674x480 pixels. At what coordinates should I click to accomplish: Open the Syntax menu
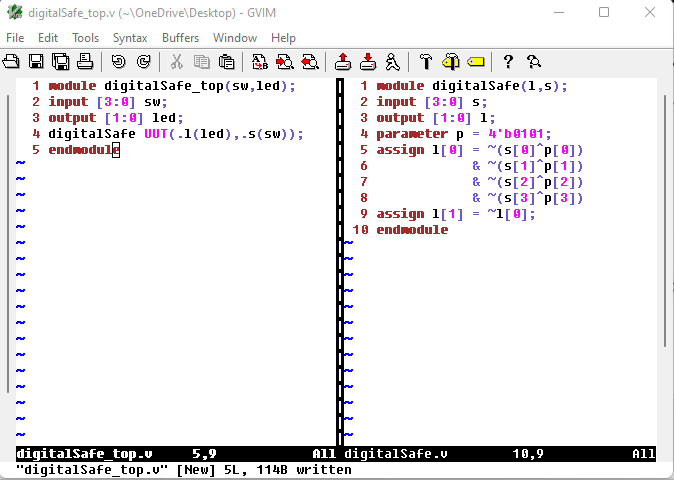pos(130,38)
